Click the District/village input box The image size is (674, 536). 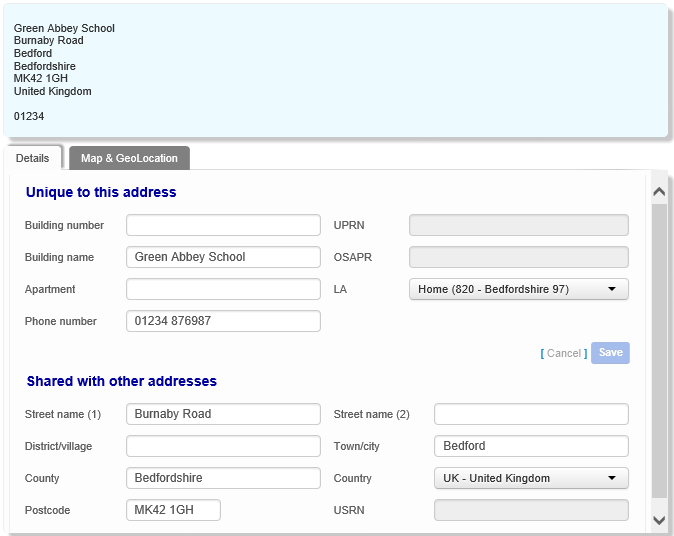[223, 446]
